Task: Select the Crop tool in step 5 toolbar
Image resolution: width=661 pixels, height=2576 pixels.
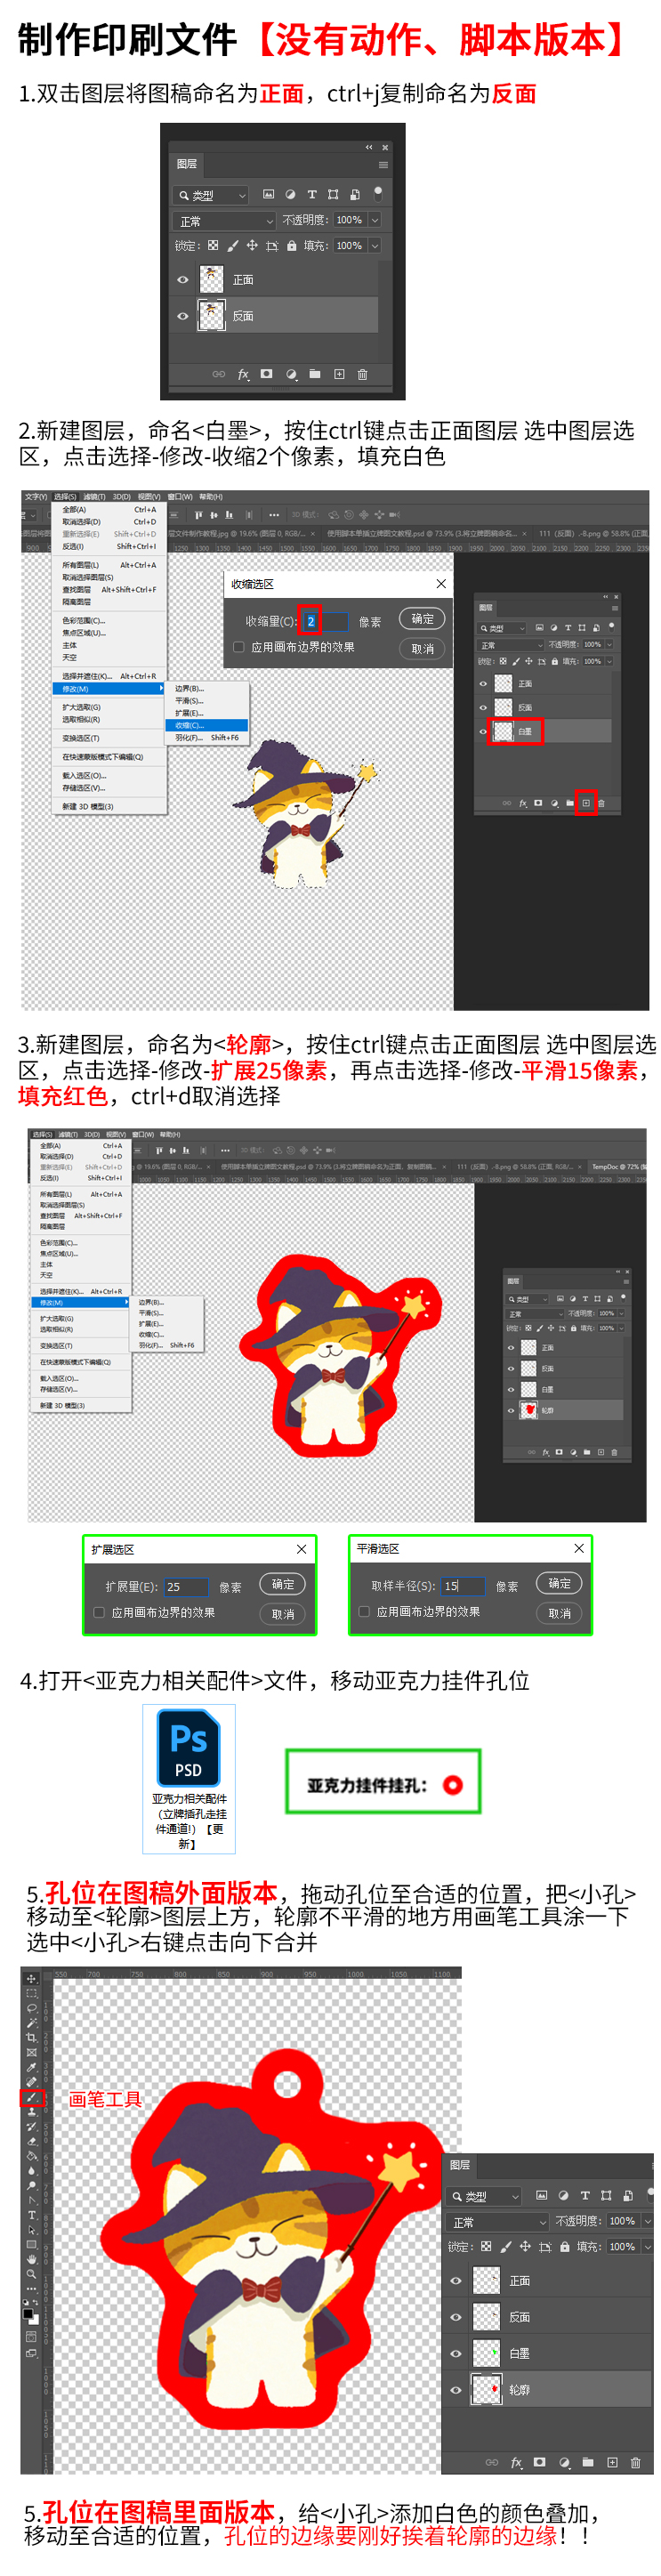Action: click(31, 2038)
